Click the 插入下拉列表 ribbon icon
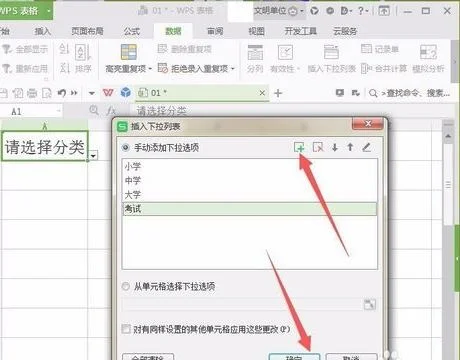460x360 pixels. click(331, 53)
